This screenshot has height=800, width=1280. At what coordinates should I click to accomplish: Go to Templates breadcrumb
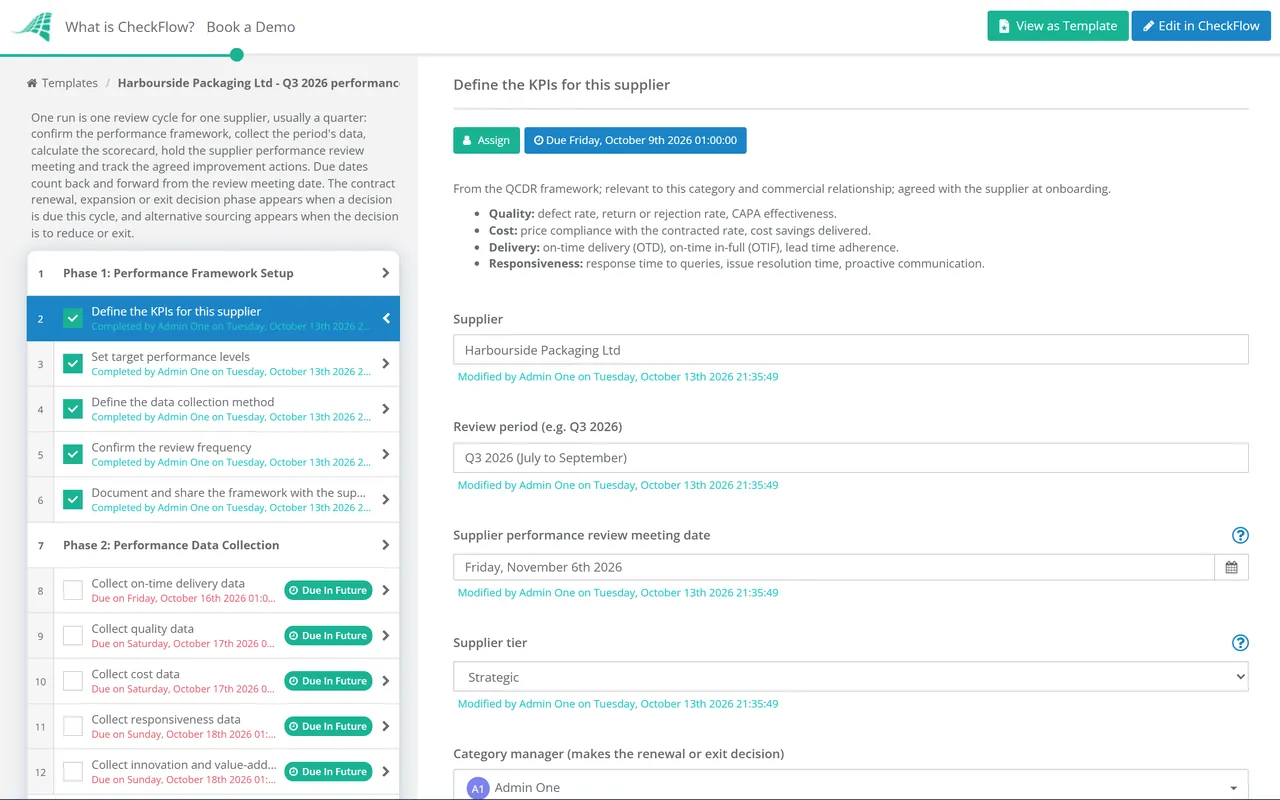[x=70, y=83]
